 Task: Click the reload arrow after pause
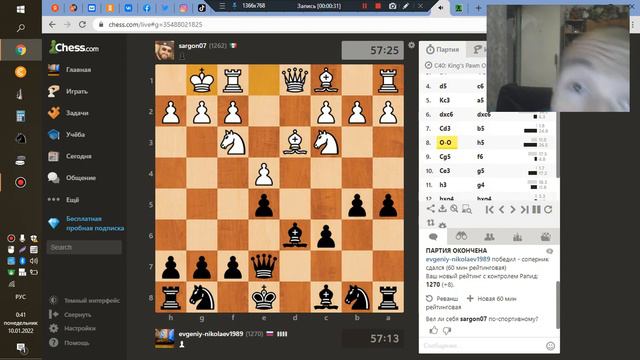click(x=548, y=209)
